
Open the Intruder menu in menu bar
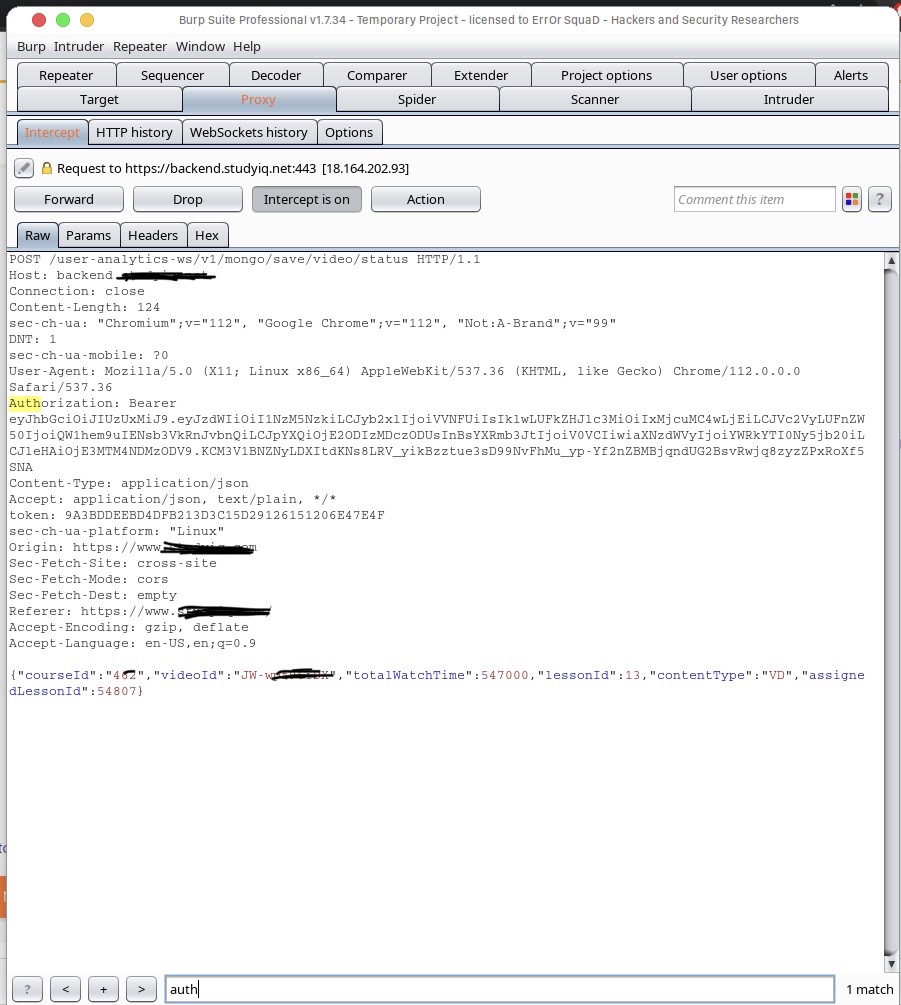[78, 46]
